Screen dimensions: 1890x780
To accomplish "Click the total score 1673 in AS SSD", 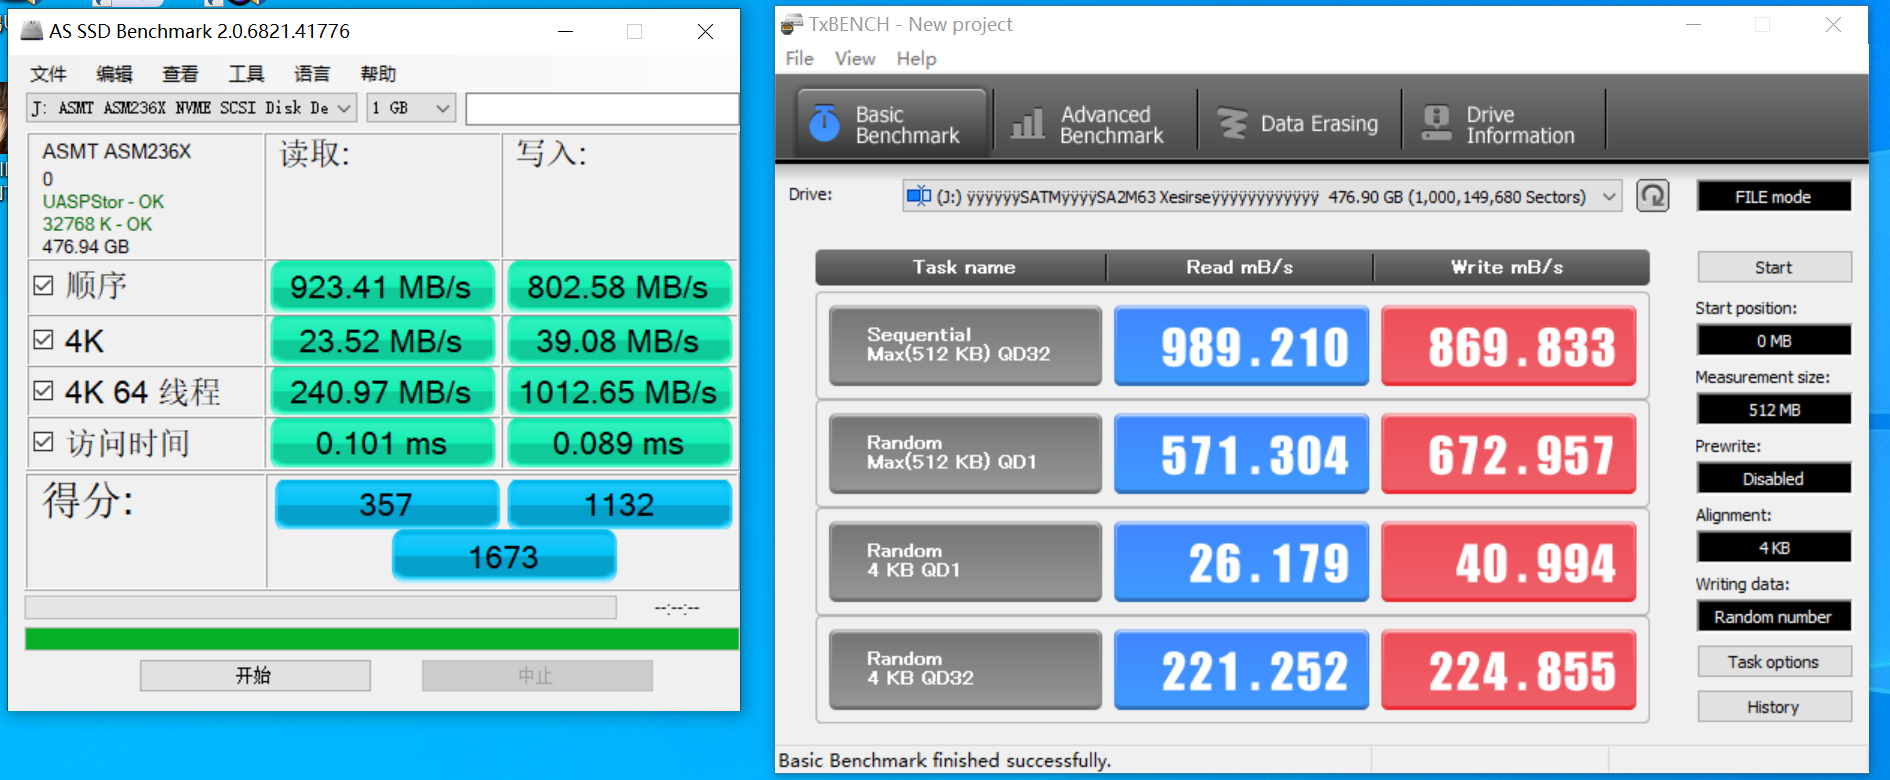I will pos(504,556).
